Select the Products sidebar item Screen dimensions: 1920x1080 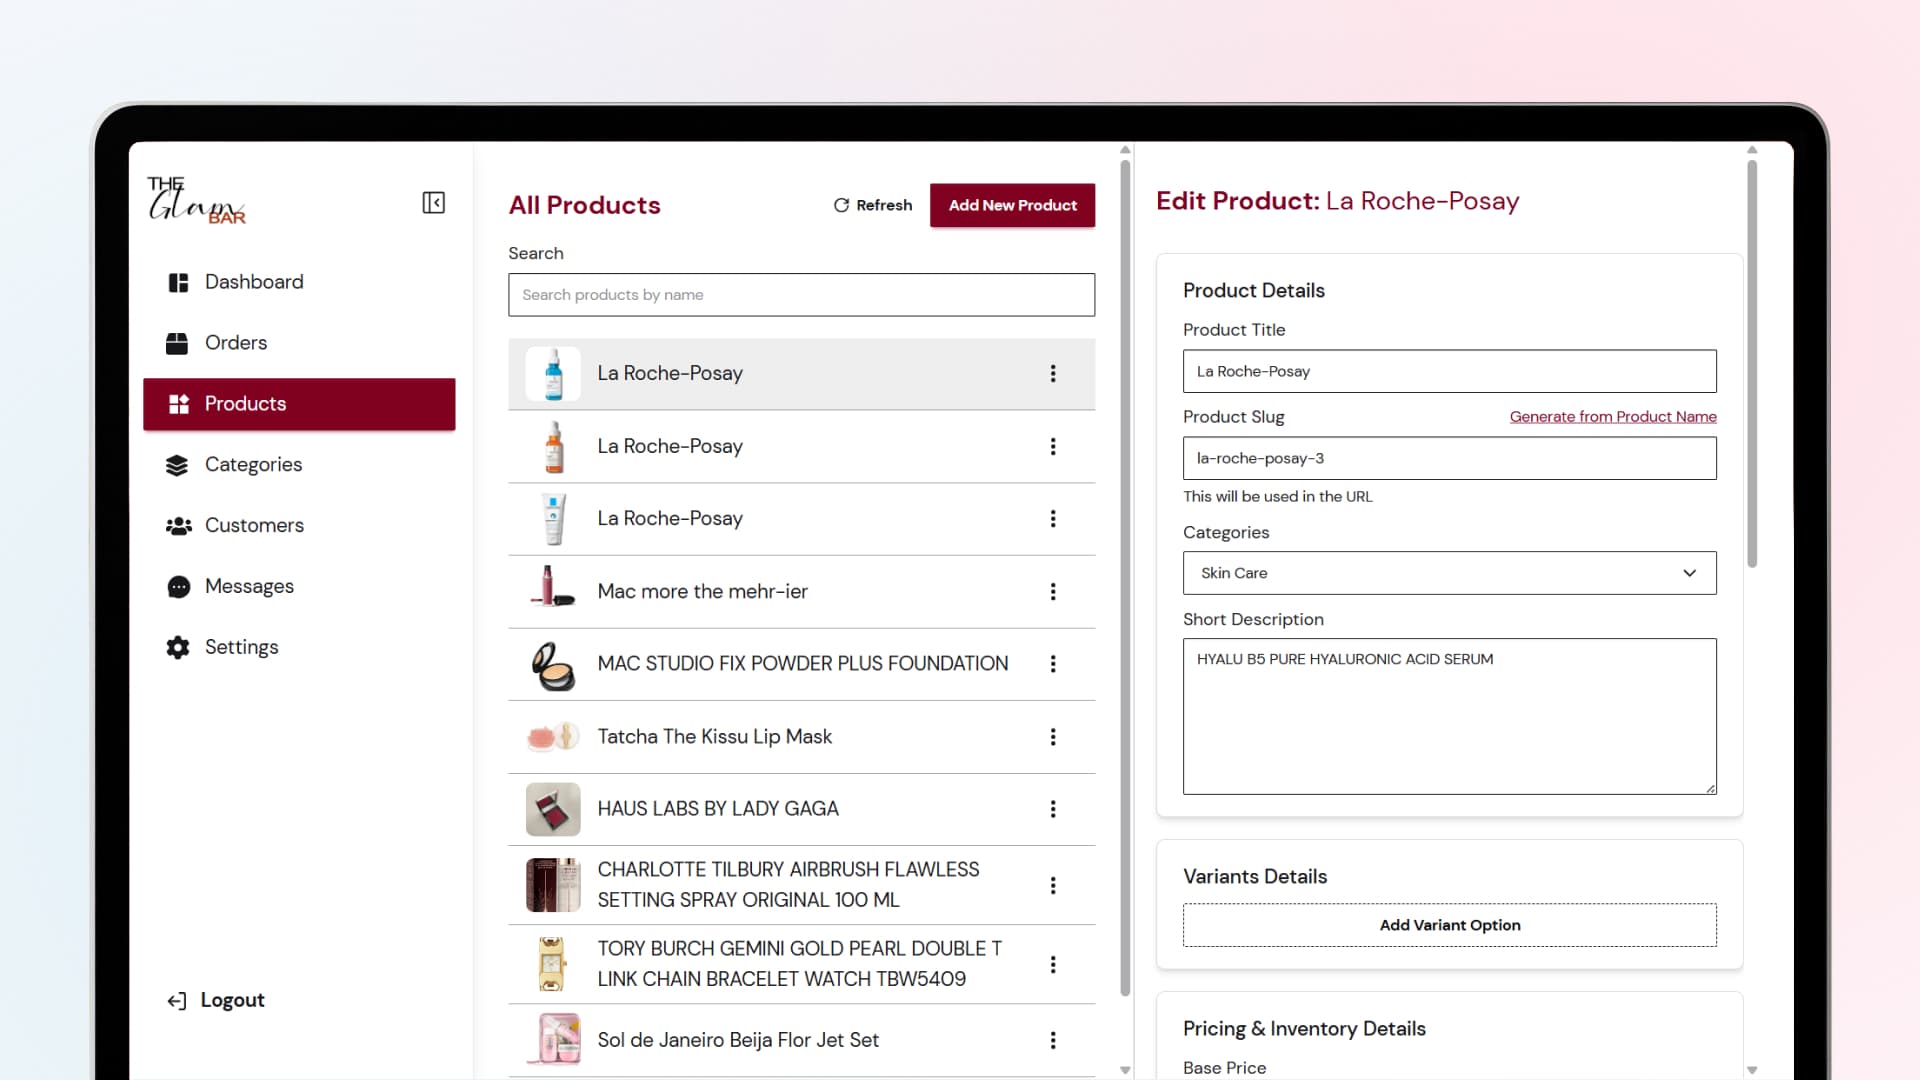[x=299, y=404]
